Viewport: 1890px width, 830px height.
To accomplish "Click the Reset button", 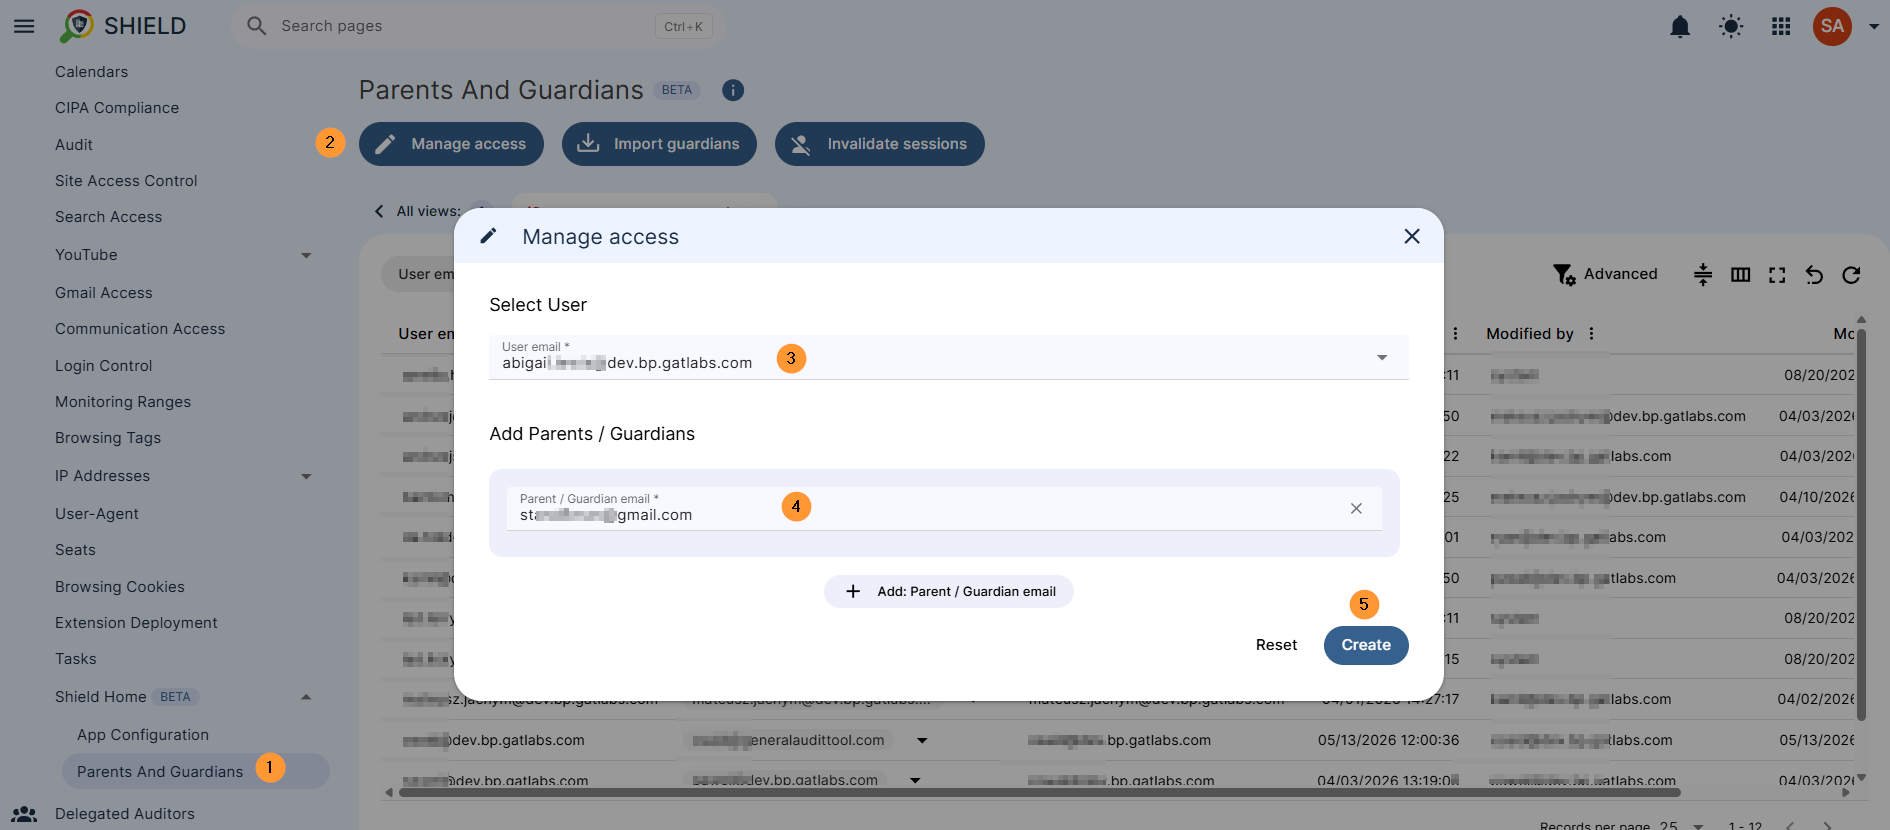I will click(x=1276, y=645).
